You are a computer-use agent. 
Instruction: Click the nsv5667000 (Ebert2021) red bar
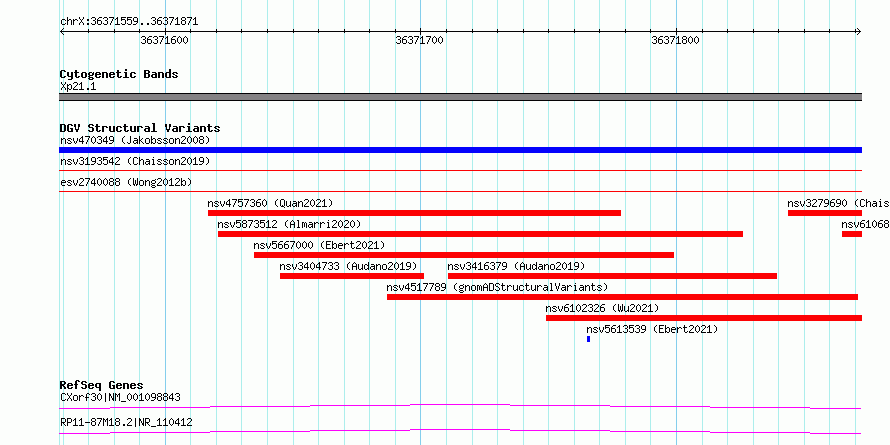tap(464, 255)
